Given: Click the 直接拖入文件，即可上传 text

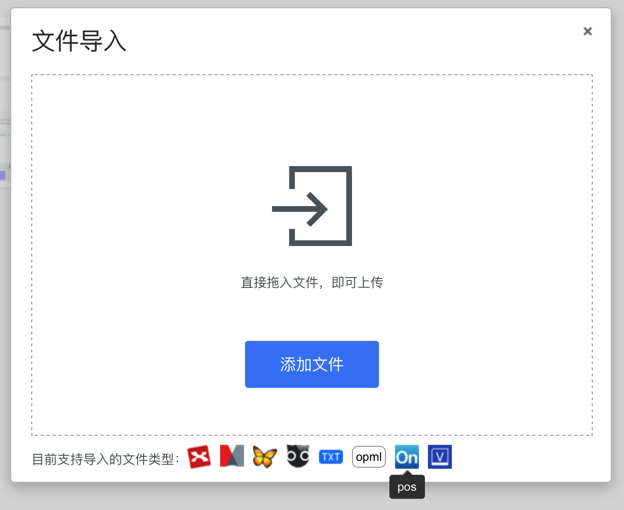Looking at the screenshot, I should click(312, 282).
